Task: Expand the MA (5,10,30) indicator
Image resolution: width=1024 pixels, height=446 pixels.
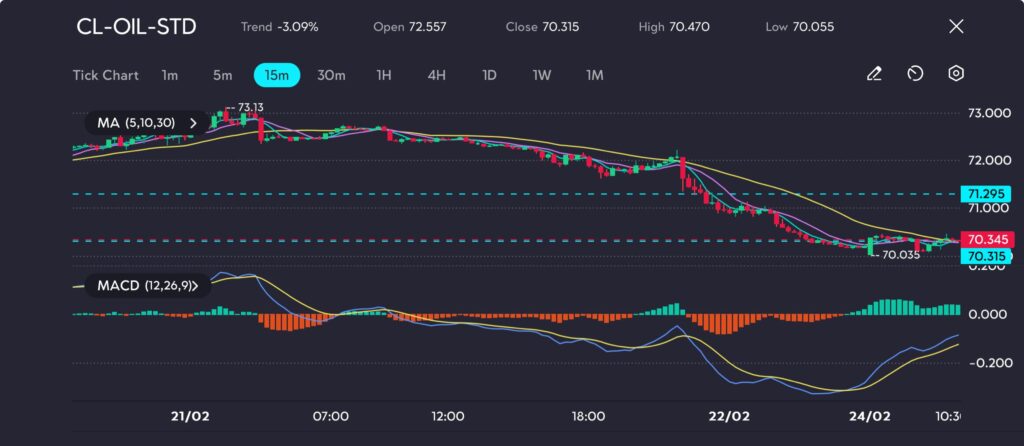Action: pyautogui.click(x=148, y=123)
